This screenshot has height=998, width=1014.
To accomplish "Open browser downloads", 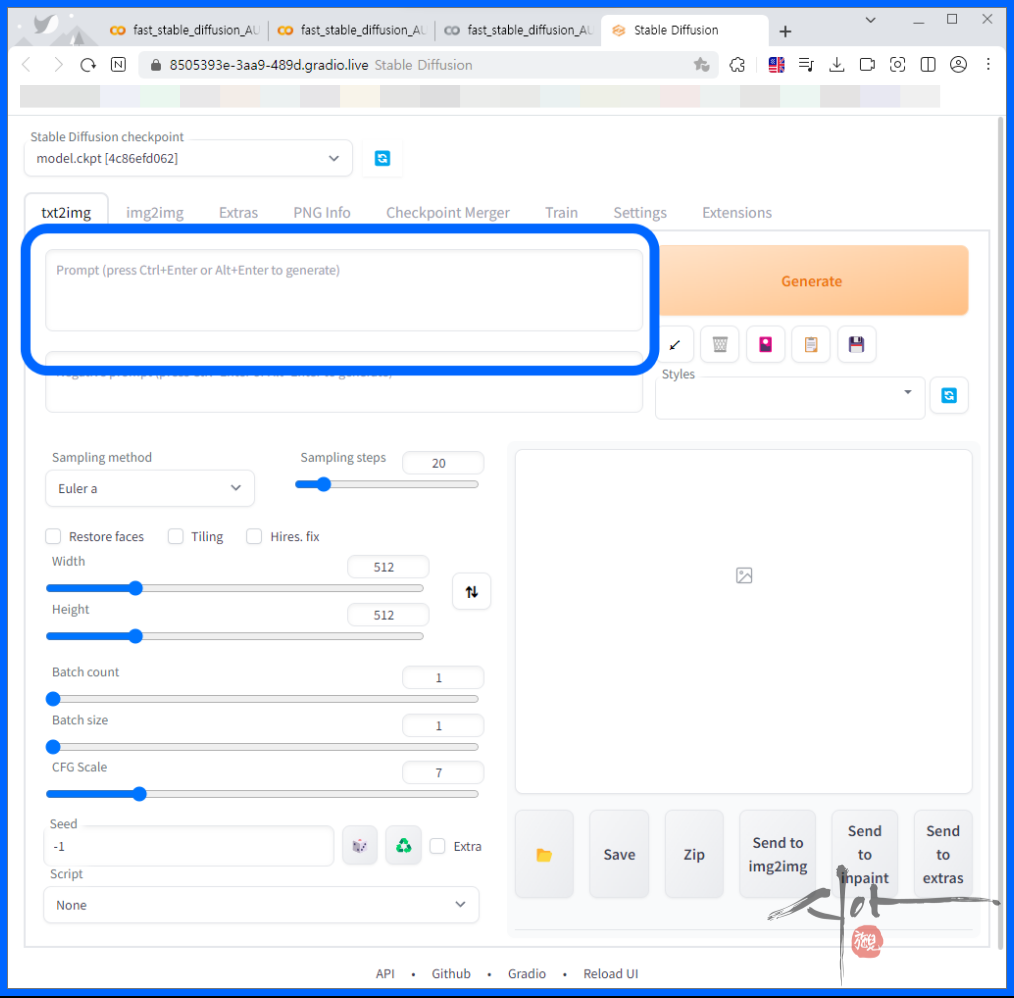I will (x=837, y=65).
